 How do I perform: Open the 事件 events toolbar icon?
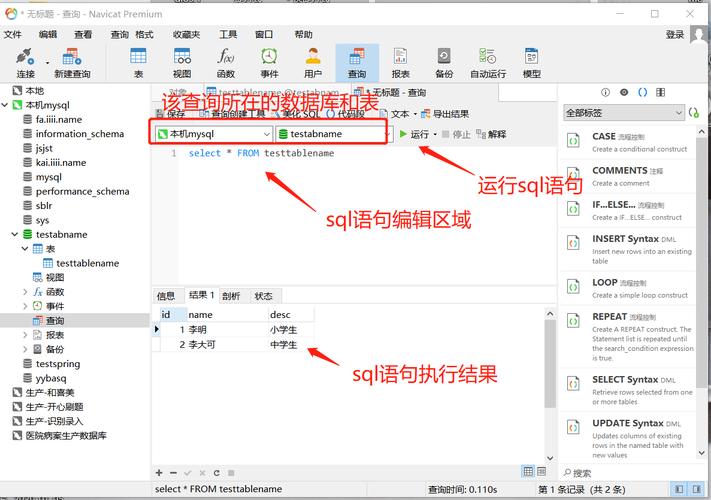269,63
